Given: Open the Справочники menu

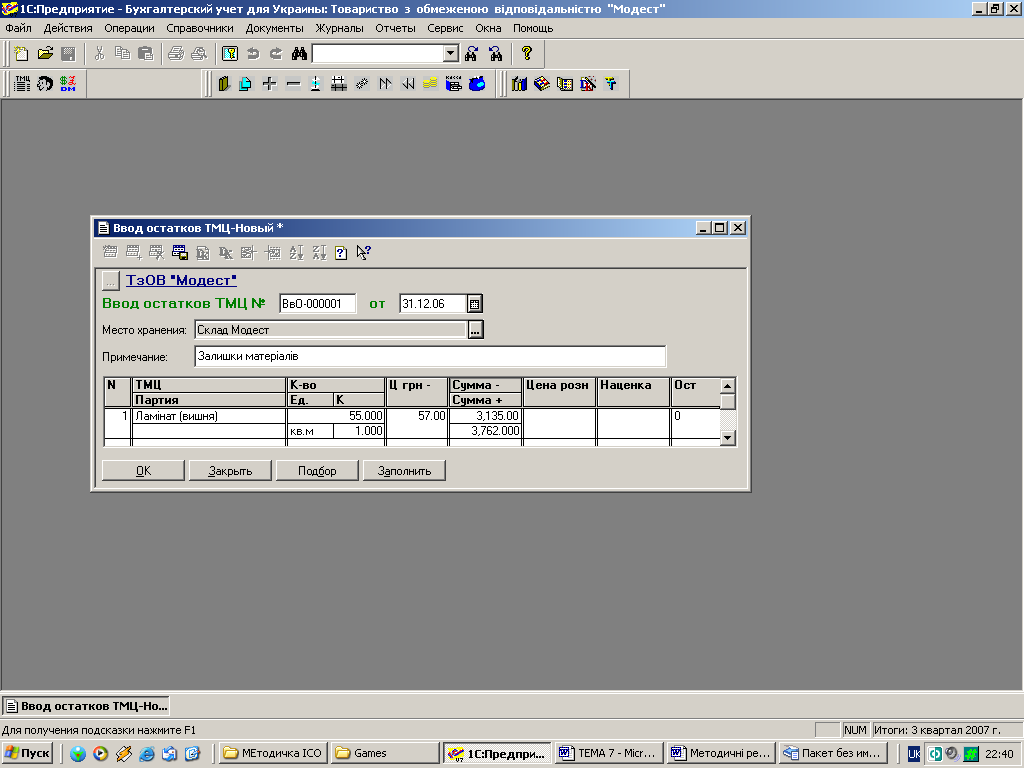Looking at the screenshot, I should (200, 28).
